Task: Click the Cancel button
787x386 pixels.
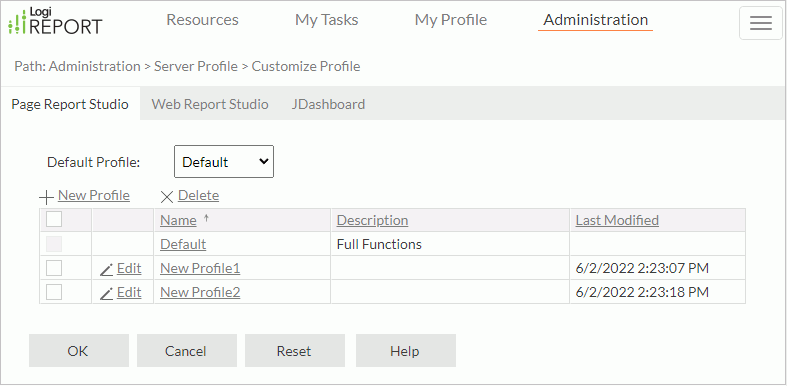Action: click(x=187, y=351)
